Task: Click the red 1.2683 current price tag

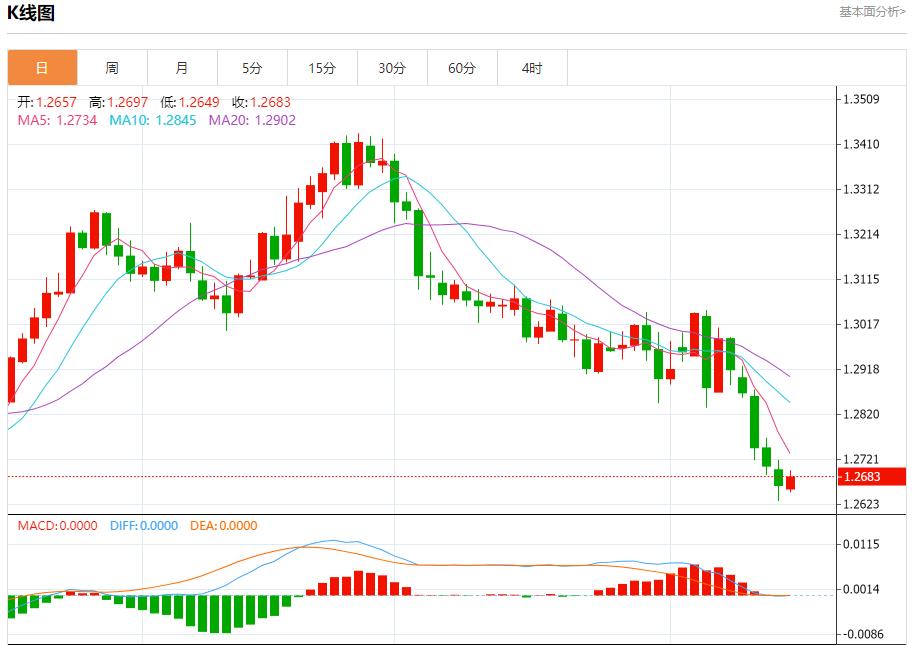Action: [x=862, y=477]
